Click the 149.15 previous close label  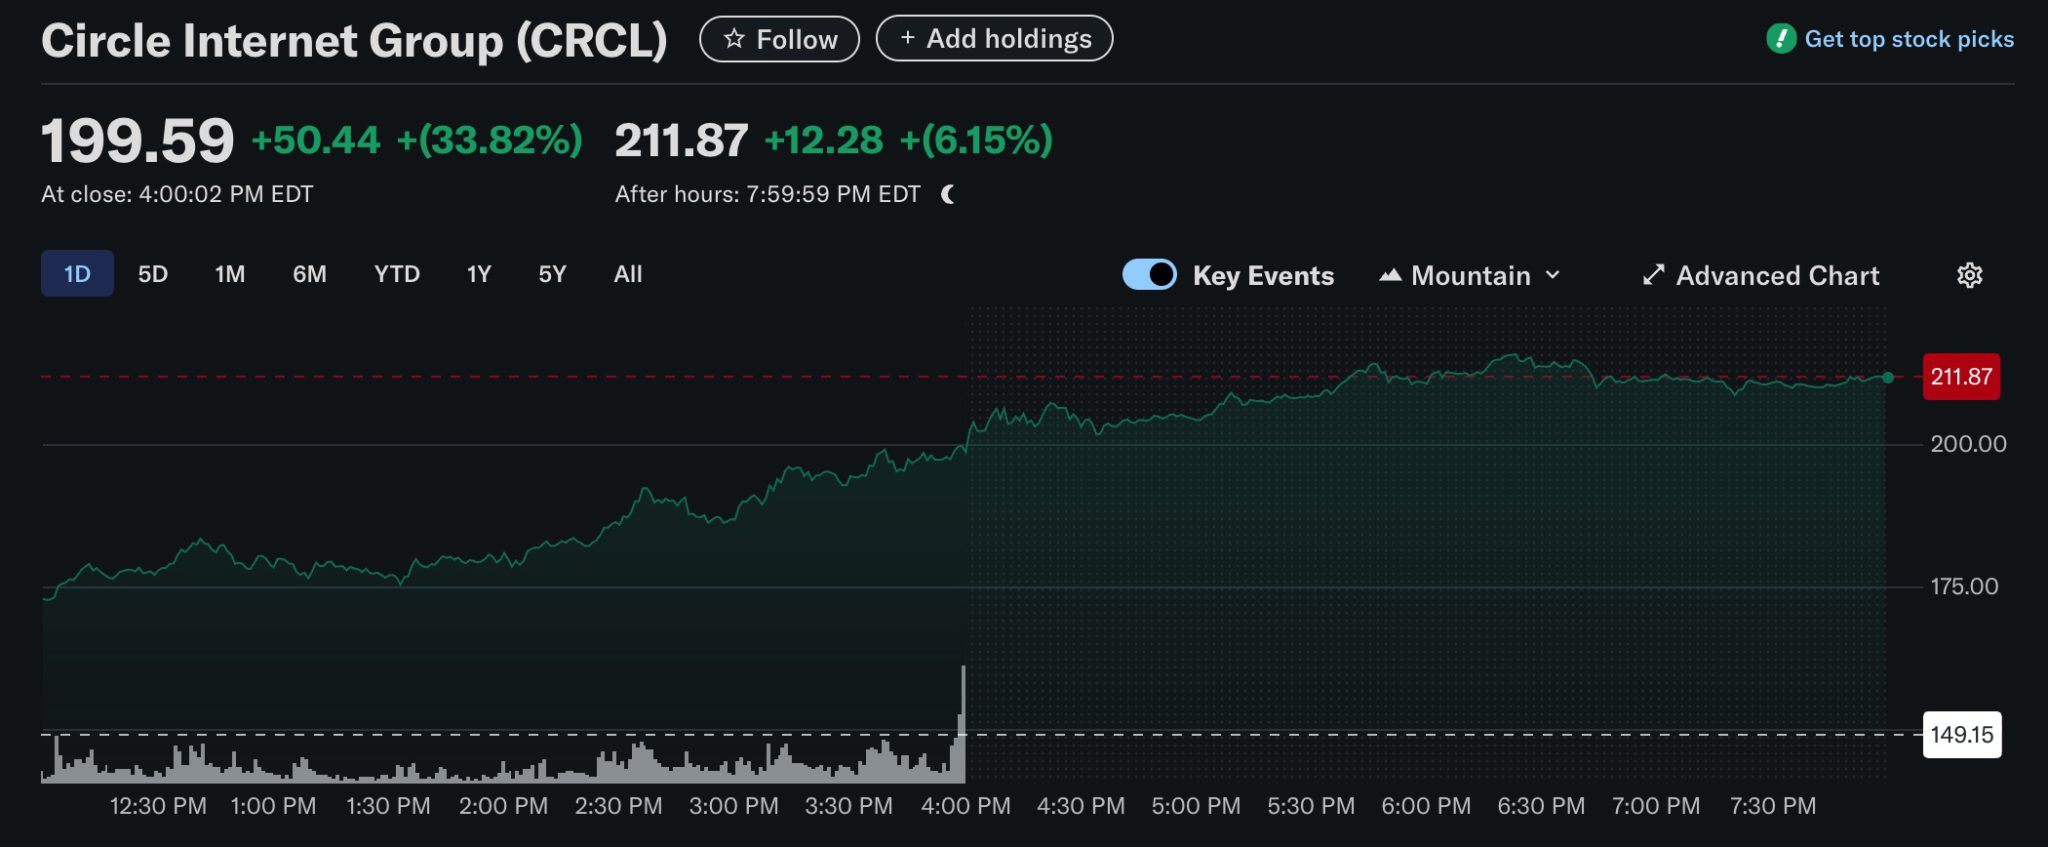coord(1961,735)
